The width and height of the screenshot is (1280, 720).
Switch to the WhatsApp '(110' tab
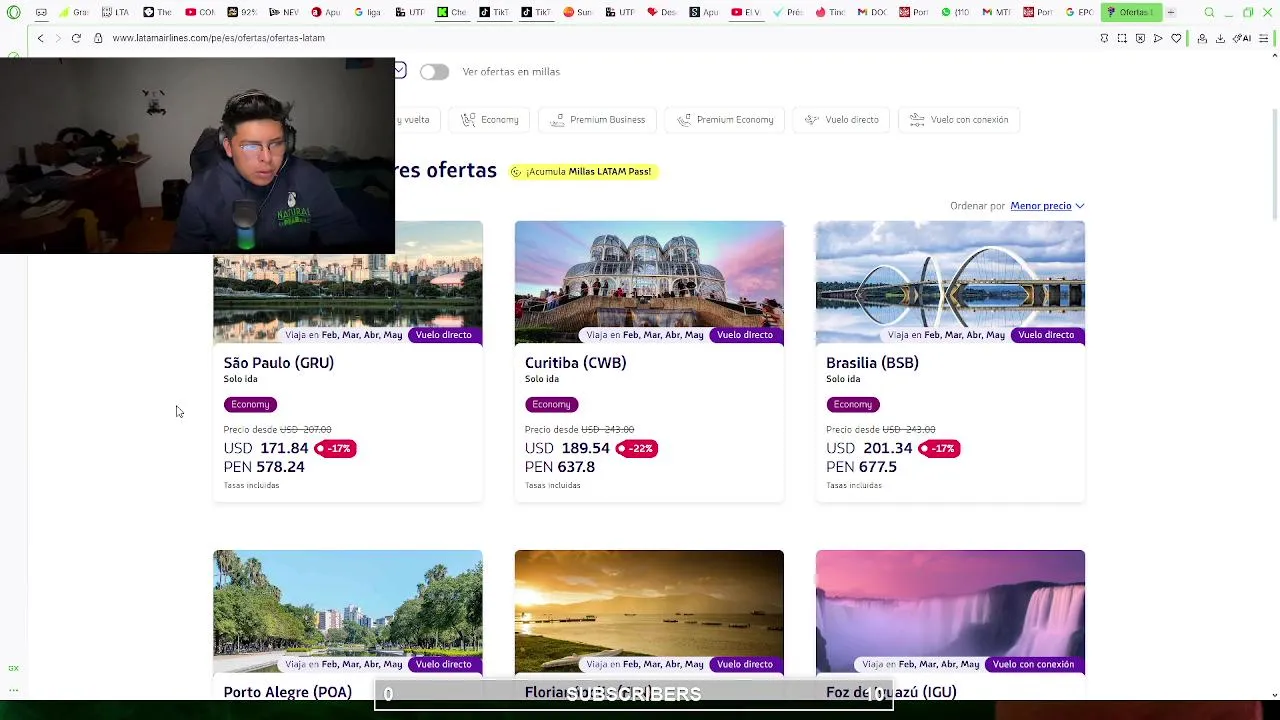[x=955, y=12]
